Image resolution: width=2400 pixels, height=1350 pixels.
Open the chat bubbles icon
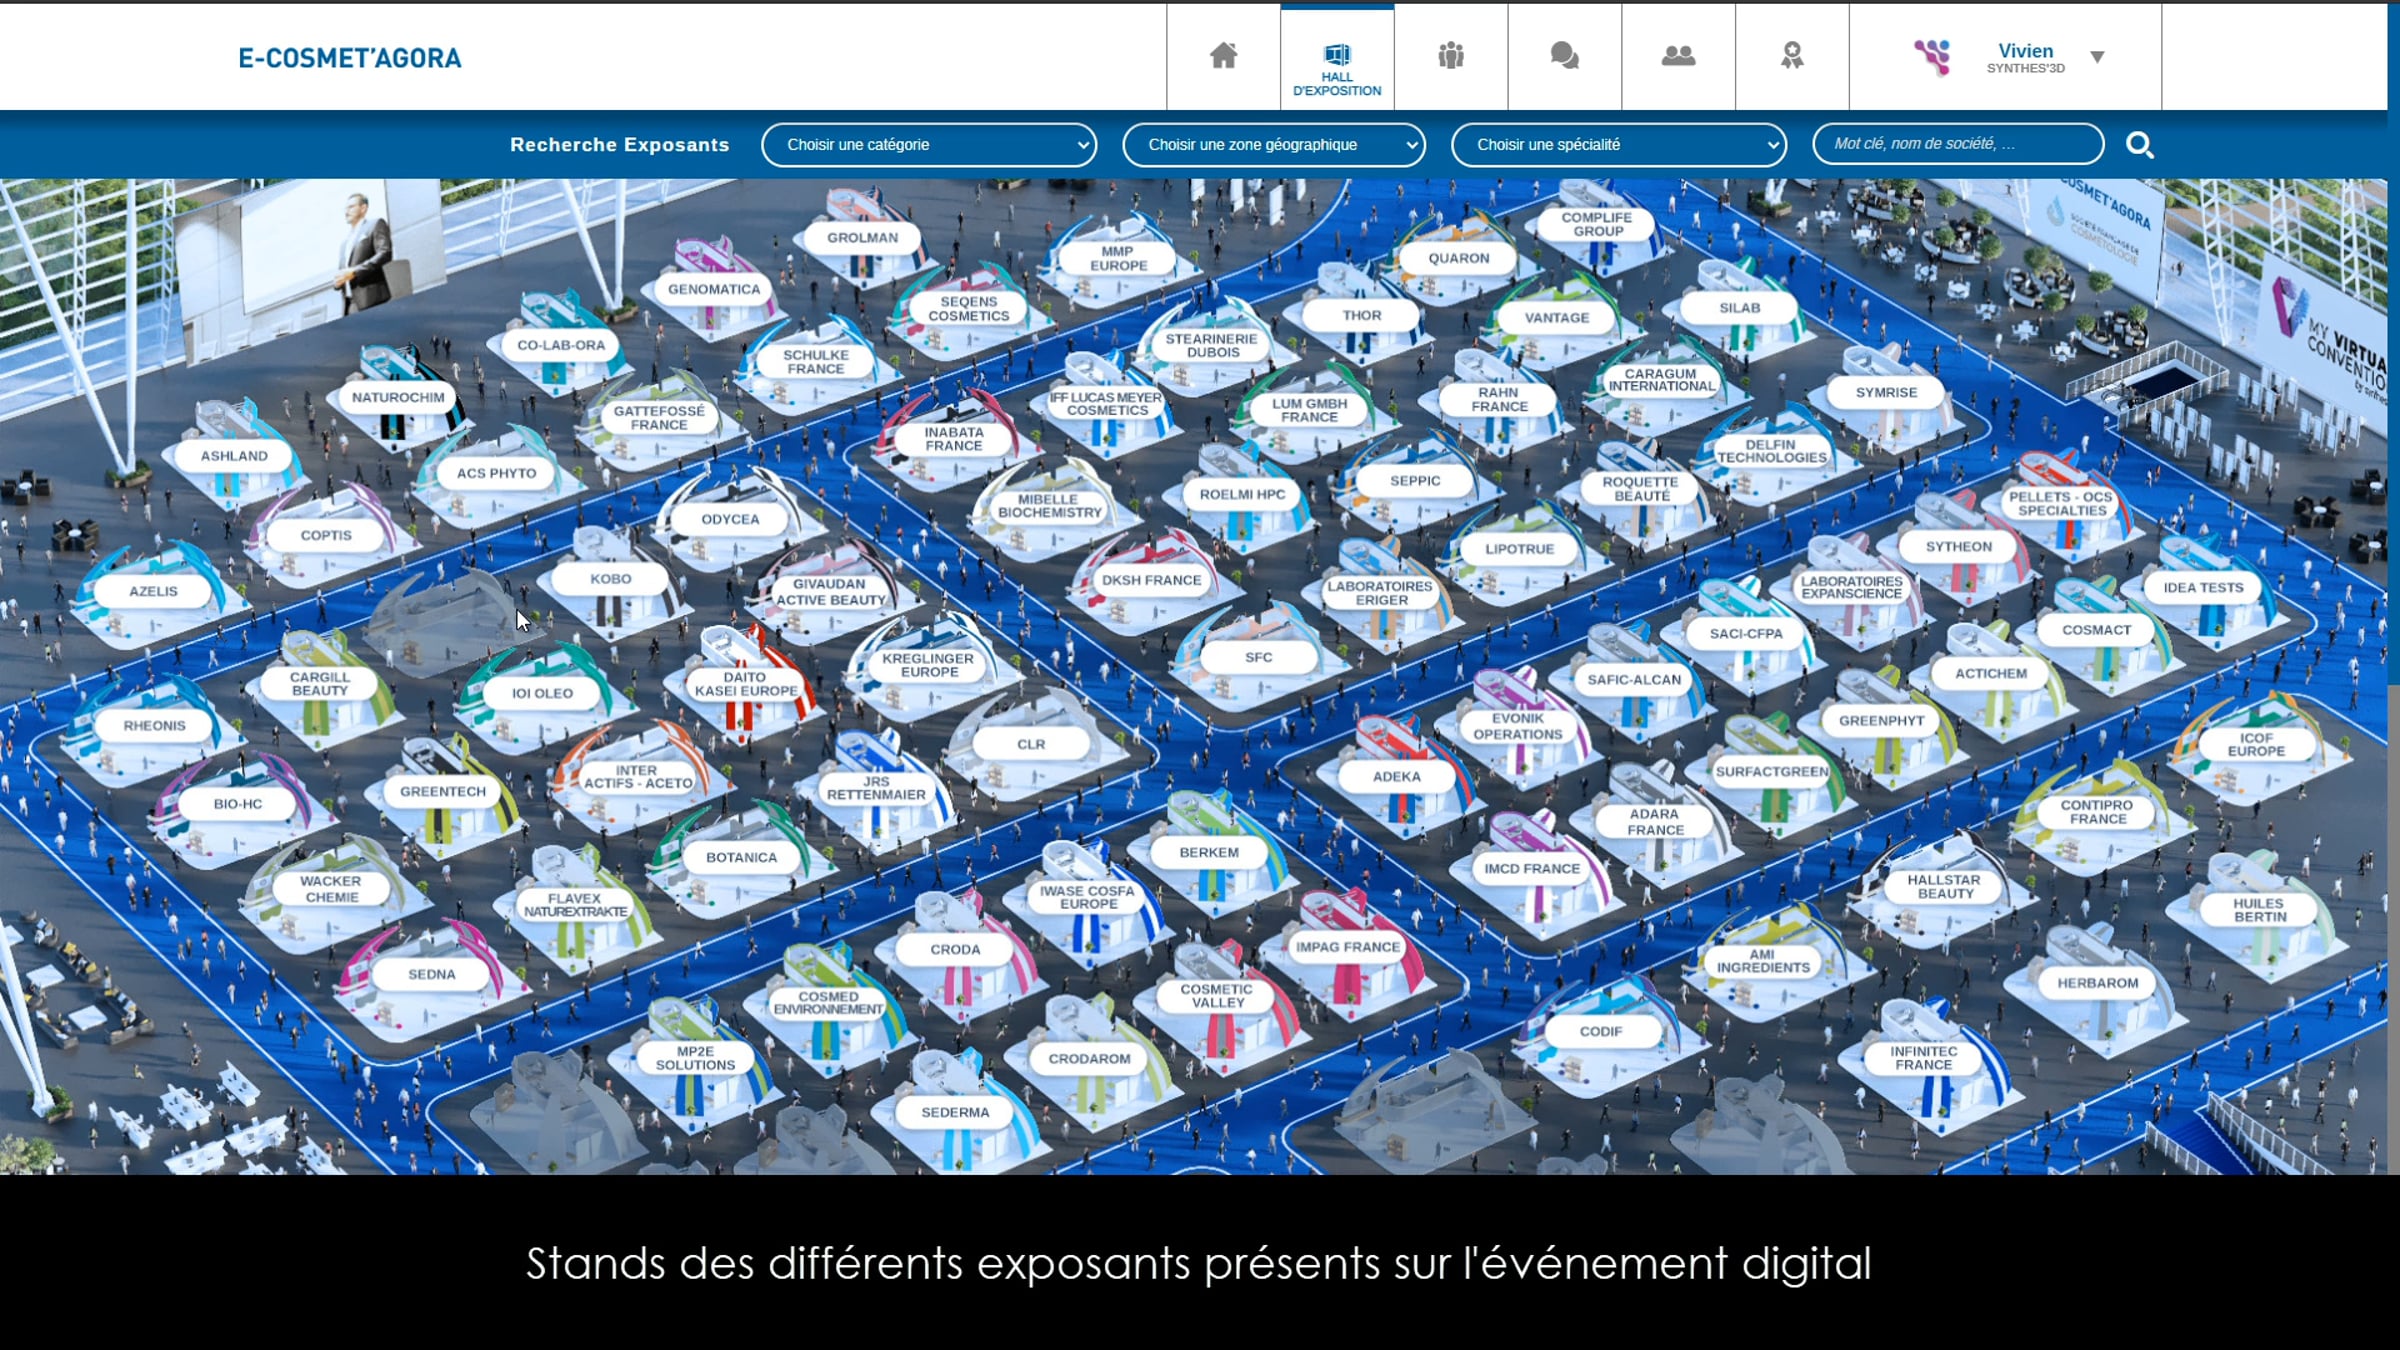tap(1564, 57)
